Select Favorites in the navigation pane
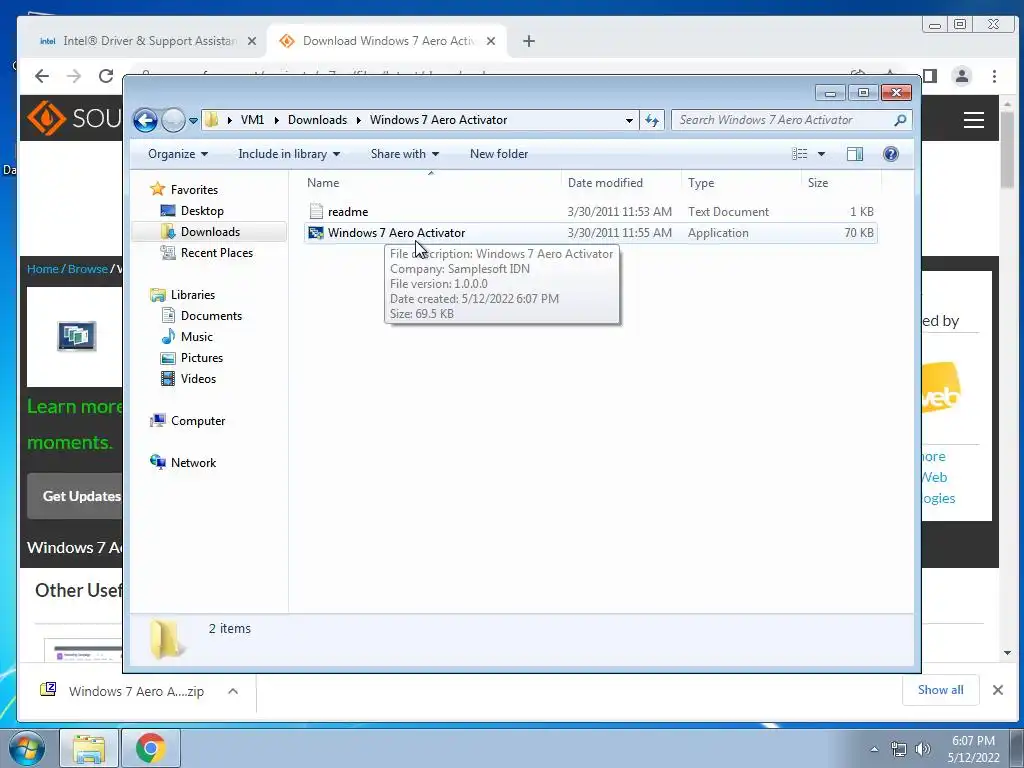The image size is (1024, 768). [194, 189]
